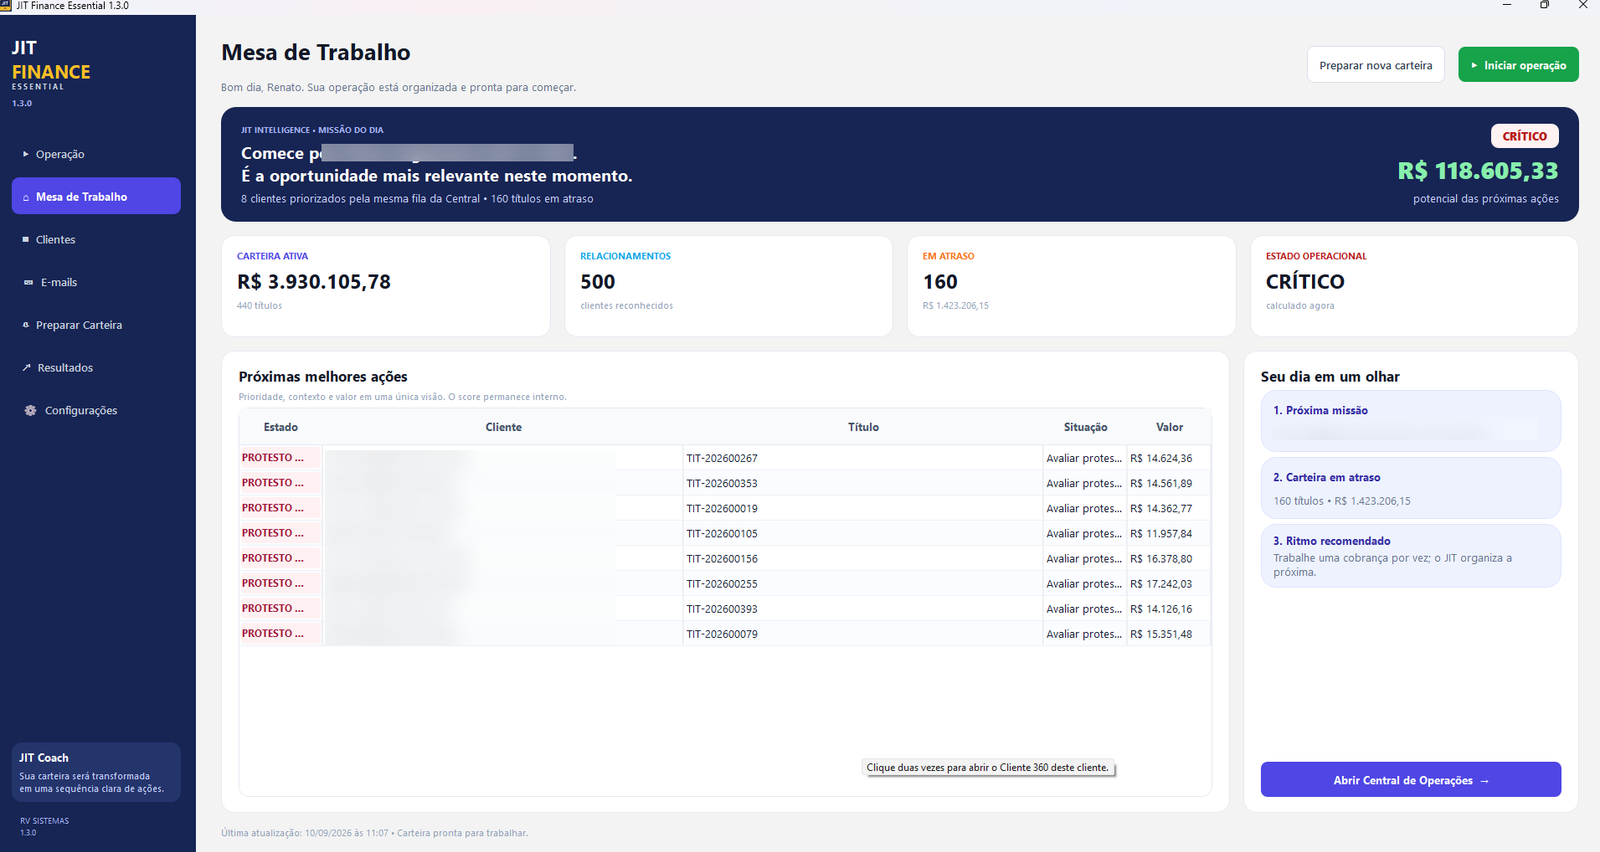Select title TIT-202600019

click(722, 508)
